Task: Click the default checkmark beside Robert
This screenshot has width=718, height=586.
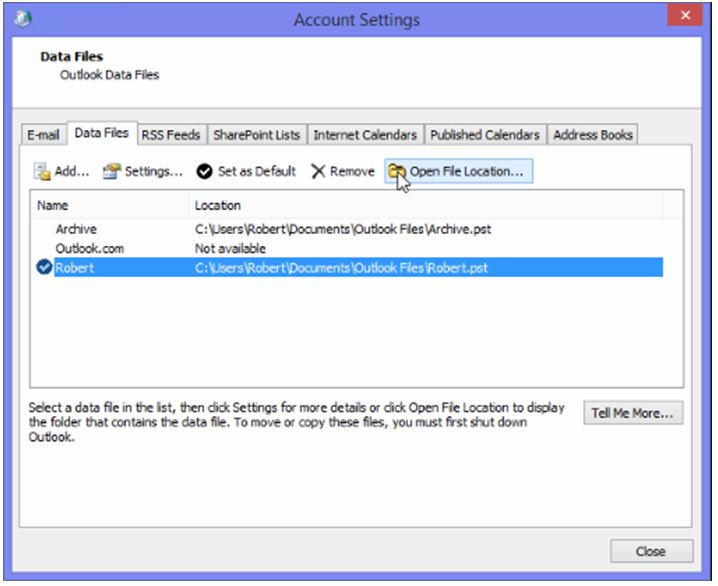Action: (x=44, y=267)
